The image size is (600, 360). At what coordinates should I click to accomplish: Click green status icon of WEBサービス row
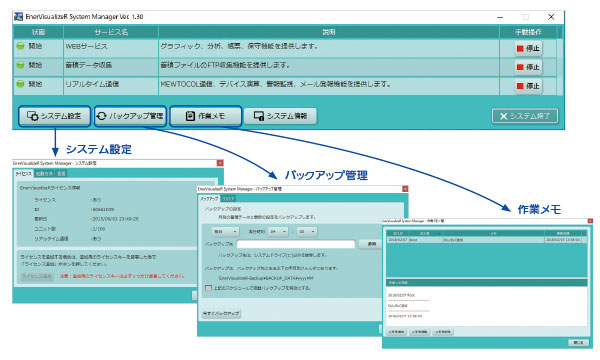[x=20, y=46]
